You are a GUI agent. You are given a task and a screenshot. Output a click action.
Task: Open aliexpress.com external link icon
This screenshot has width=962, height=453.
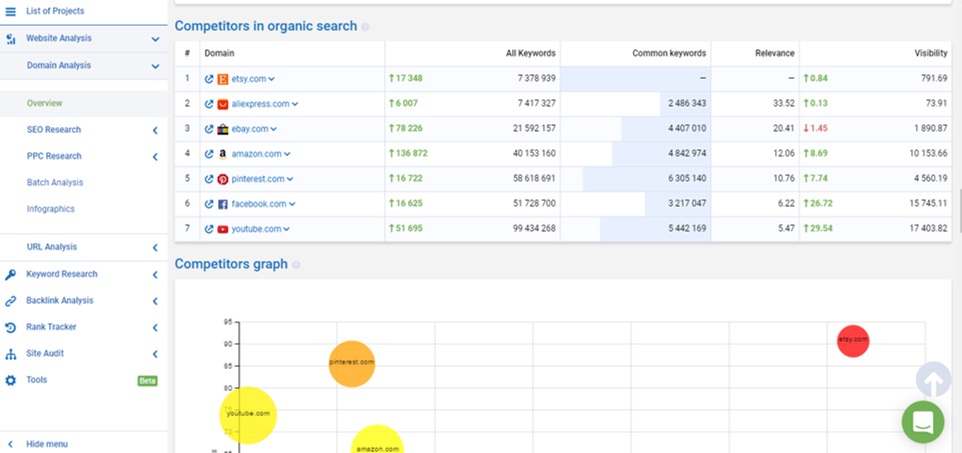209,104
